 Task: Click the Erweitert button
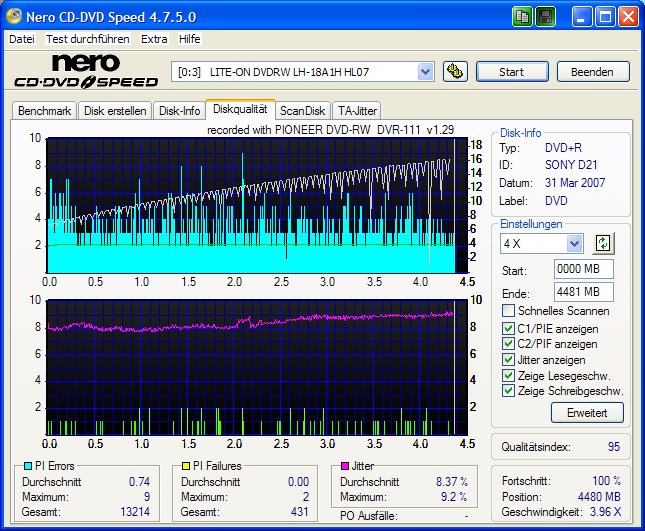point(587,412)
